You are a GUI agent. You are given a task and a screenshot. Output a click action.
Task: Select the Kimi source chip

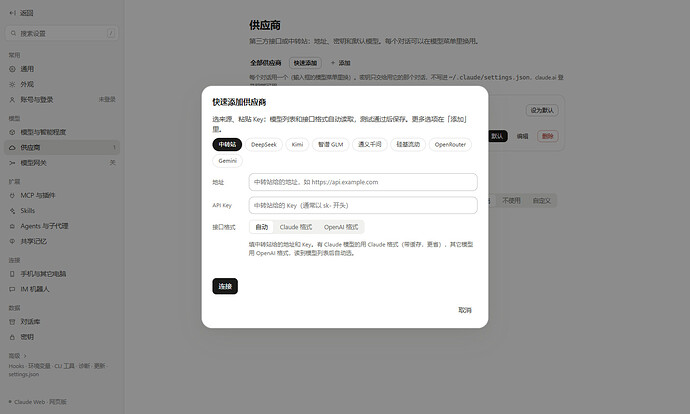[x=297, y=144]
